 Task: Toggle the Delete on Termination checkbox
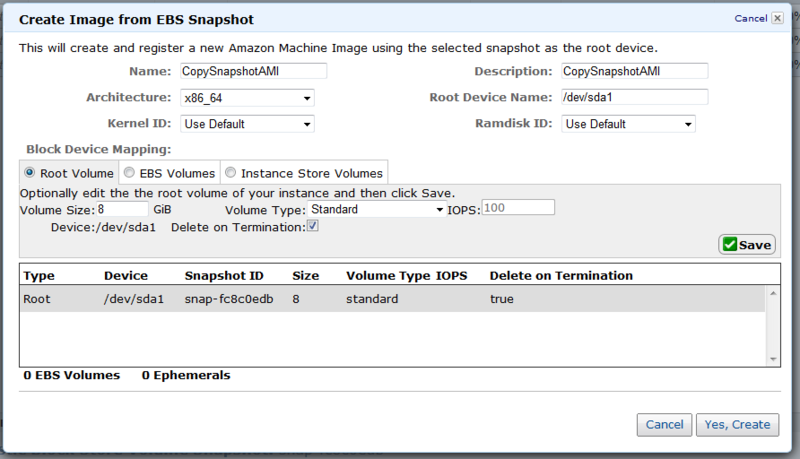click(313, 226)
